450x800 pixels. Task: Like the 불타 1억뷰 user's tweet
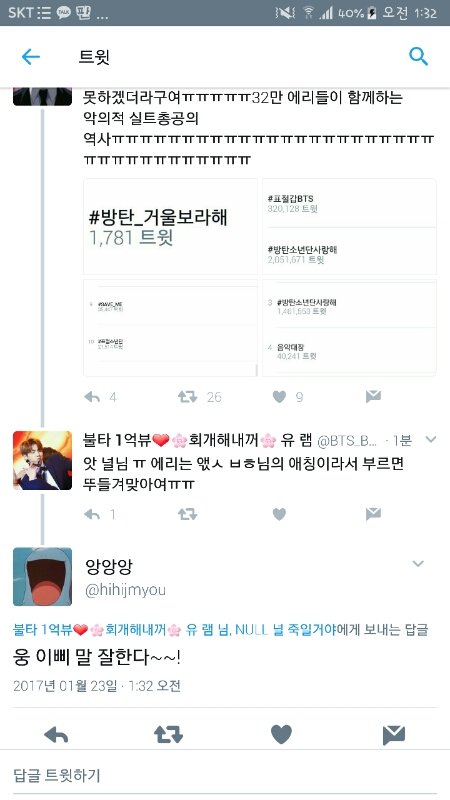click(279, 514)
